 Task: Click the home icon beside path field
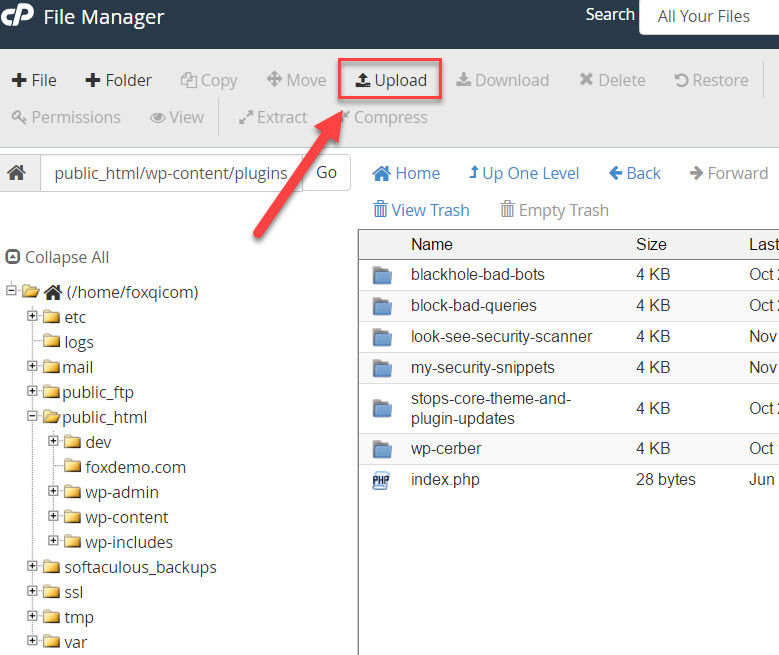pyautogui.click(x=17, y=173)
